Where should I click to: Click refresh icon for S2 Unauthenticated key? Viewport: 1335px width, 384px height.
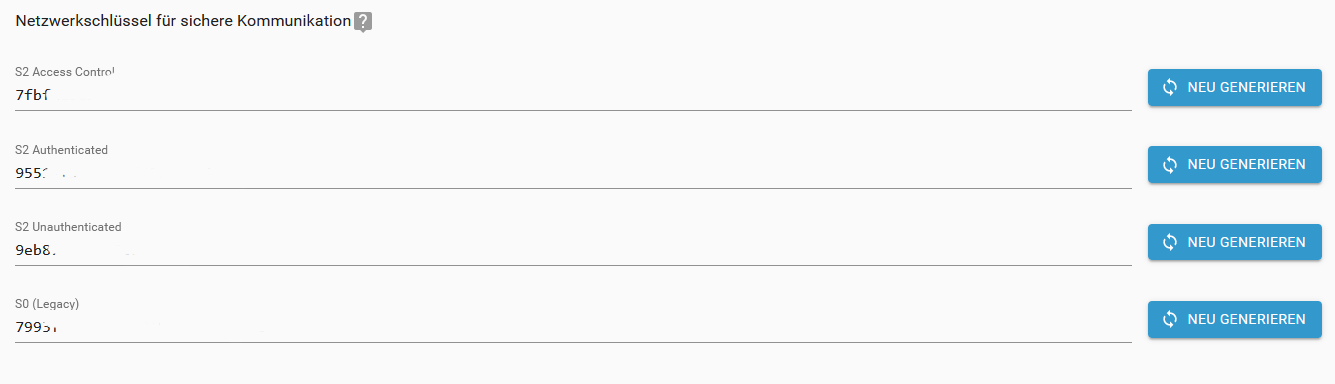(x=1170, y=242)
